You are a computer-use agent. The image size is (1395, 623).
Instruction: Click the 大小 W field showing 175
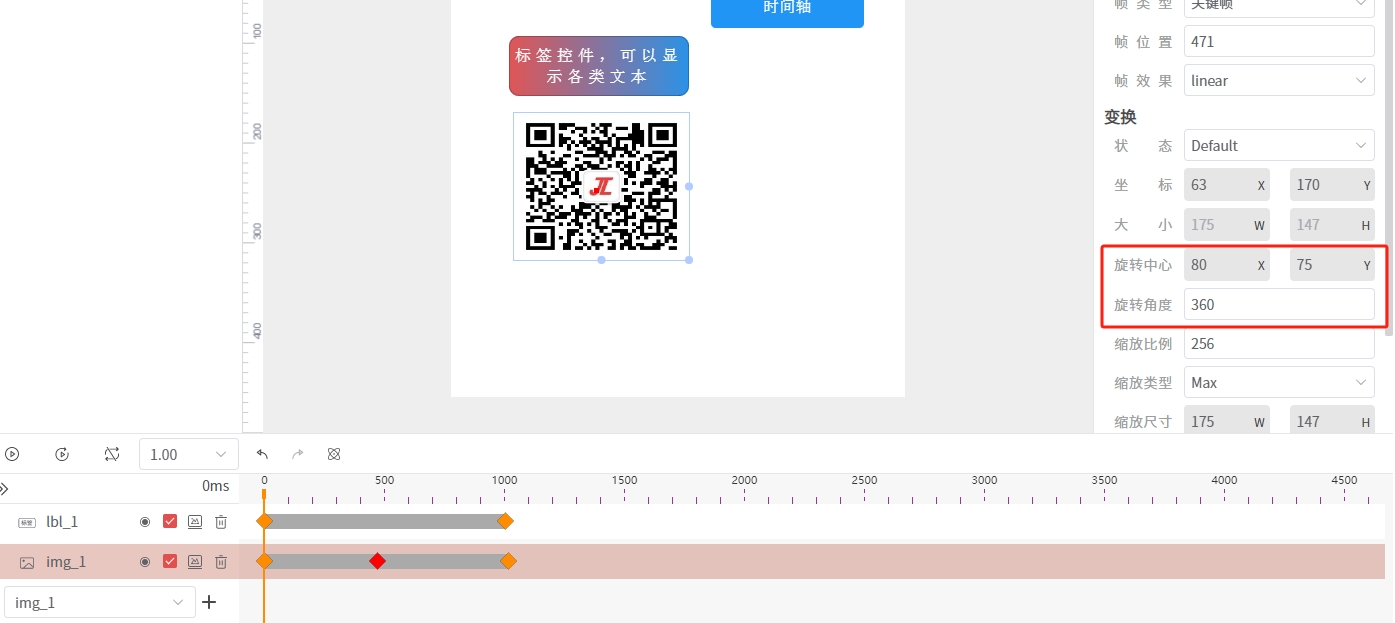coord(1227,225)
